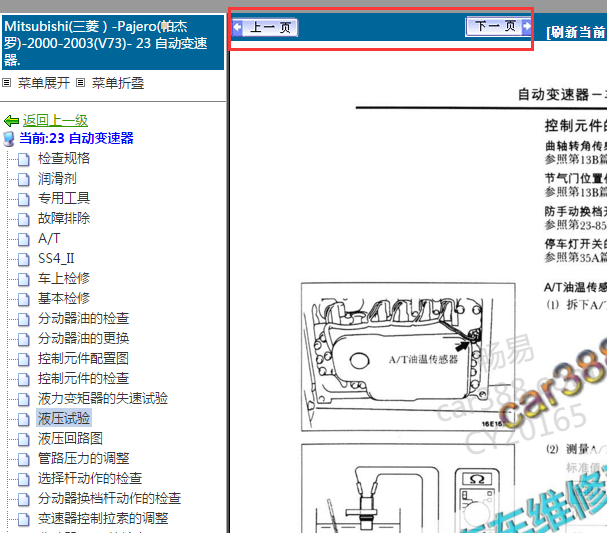Click the page icon beside 专用工具
The height and width of the screenshot is (533, 607).
point(24,199)
